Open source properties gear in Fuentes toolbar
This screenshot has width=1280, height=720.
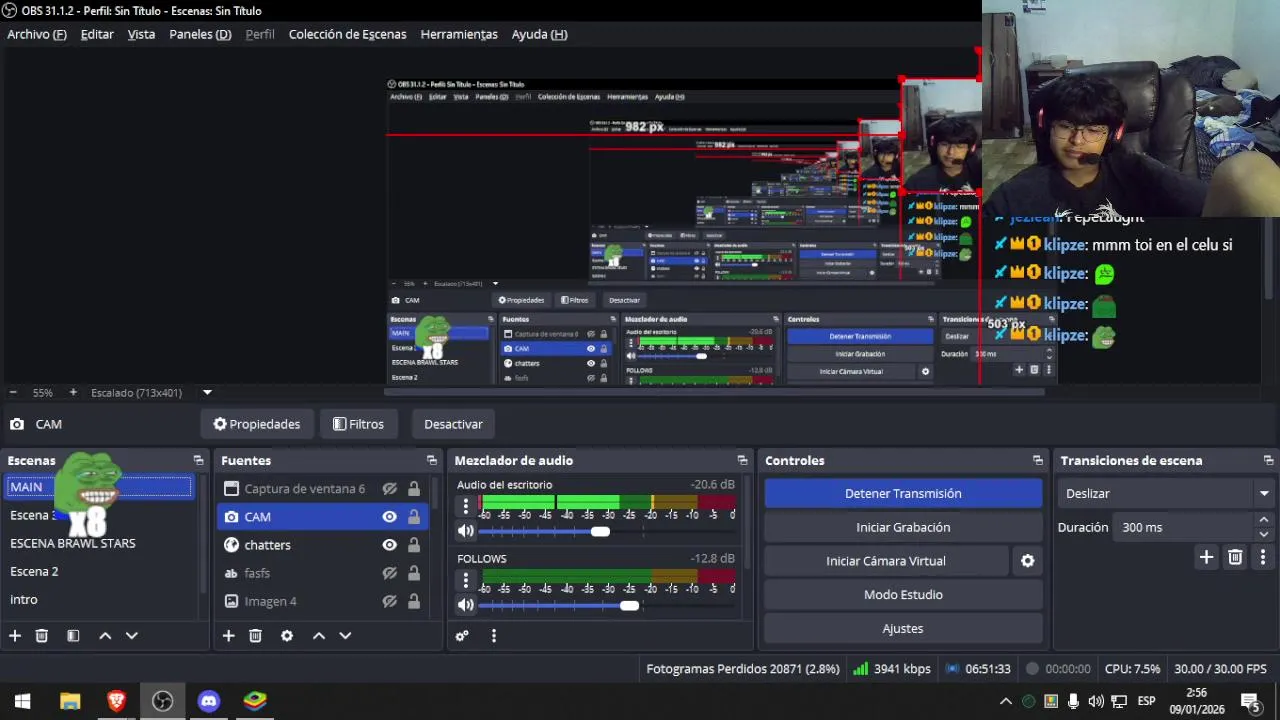pyautogui.click(x=287, y=636)
